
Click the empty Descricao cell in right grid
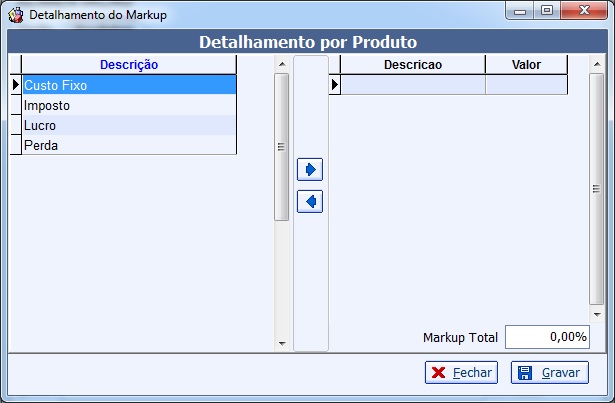(x=412, y=85)
